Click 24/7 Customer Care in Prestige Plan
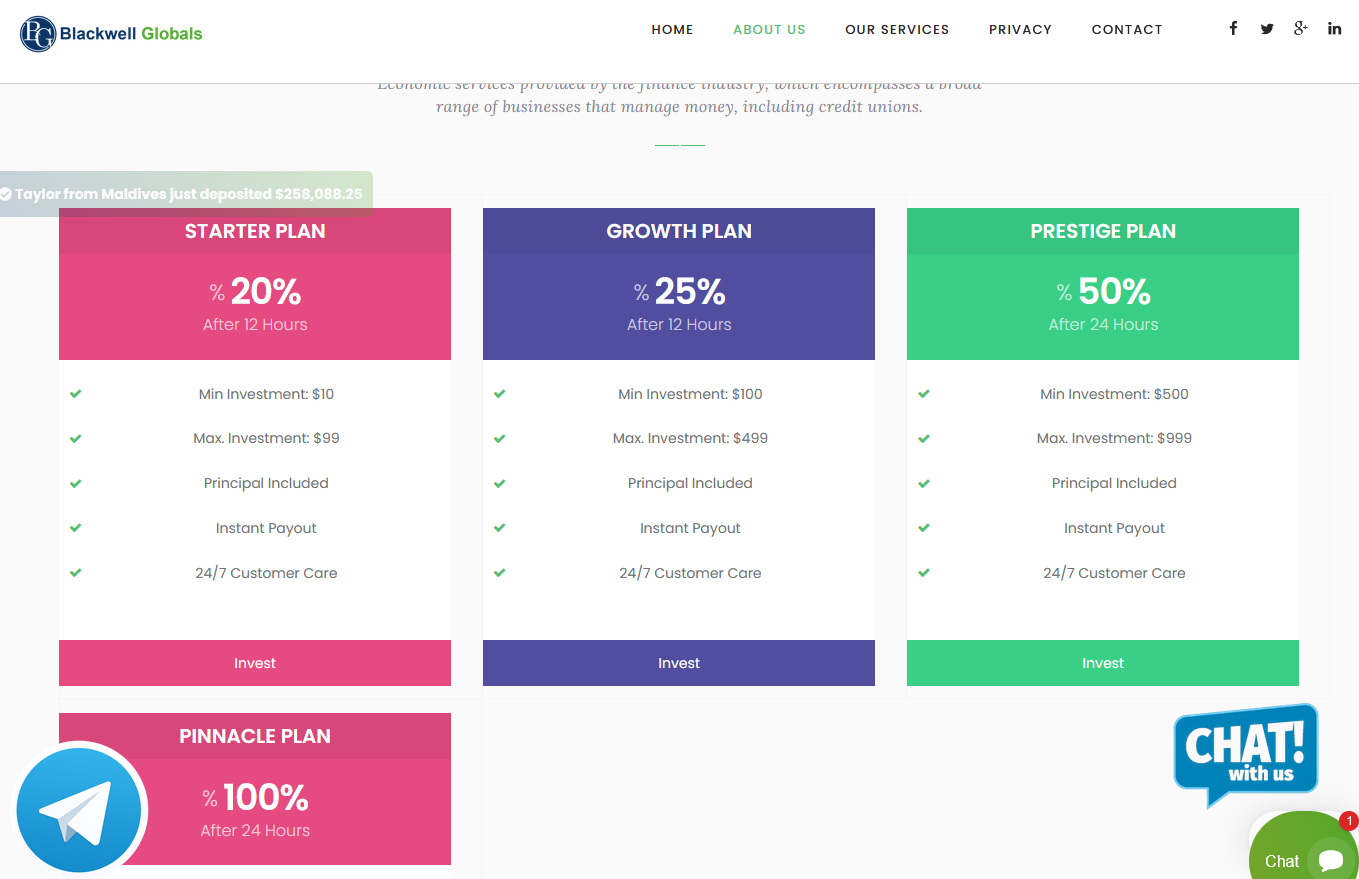Viewport: 1359px width, 879px height. 1114,573
